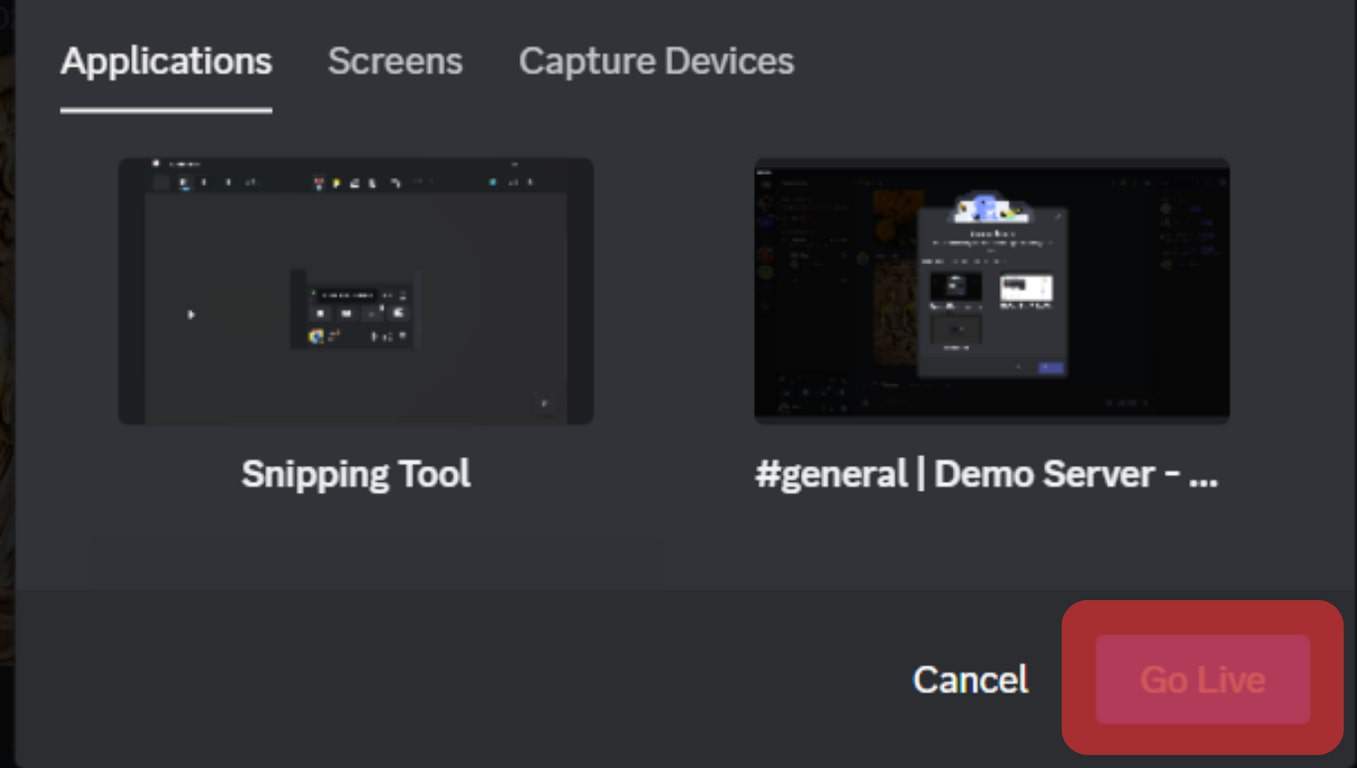Select the Capture Devices tab
This screenshot has width=1357, height=768.
[656, 62]
